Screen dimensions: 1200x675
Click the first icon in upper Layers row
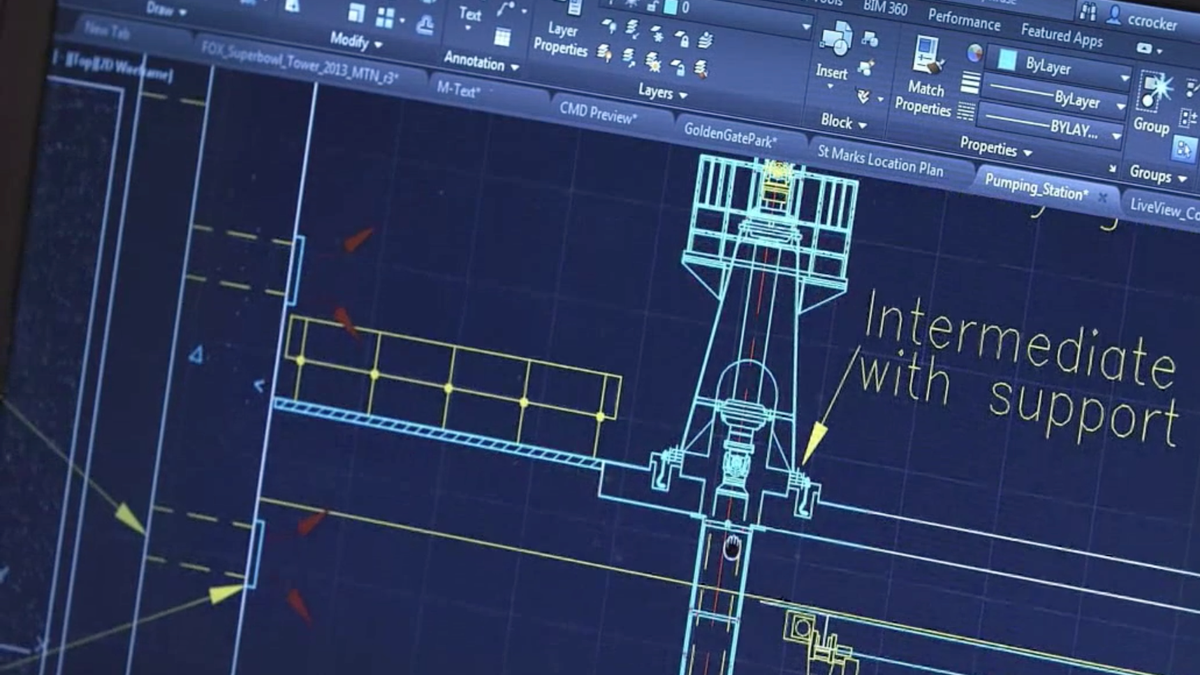point(609,25)
